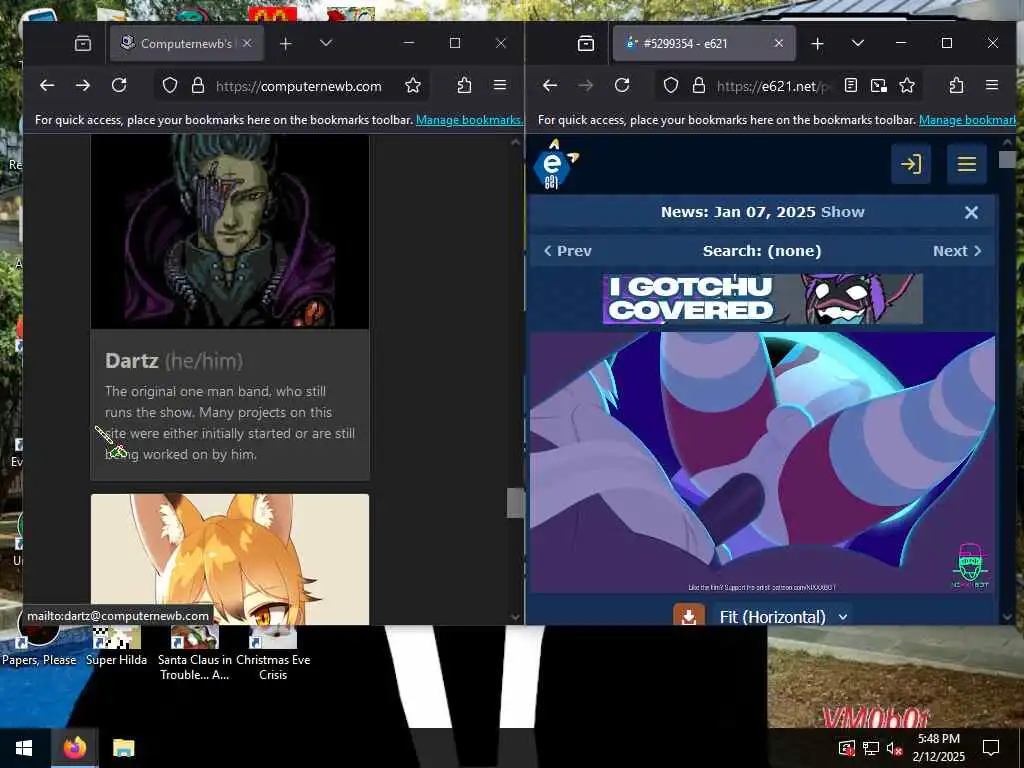Click the fox-eared character avatar
The image size is (1024, 768).
pyautogui.click(x=230, y=559)
